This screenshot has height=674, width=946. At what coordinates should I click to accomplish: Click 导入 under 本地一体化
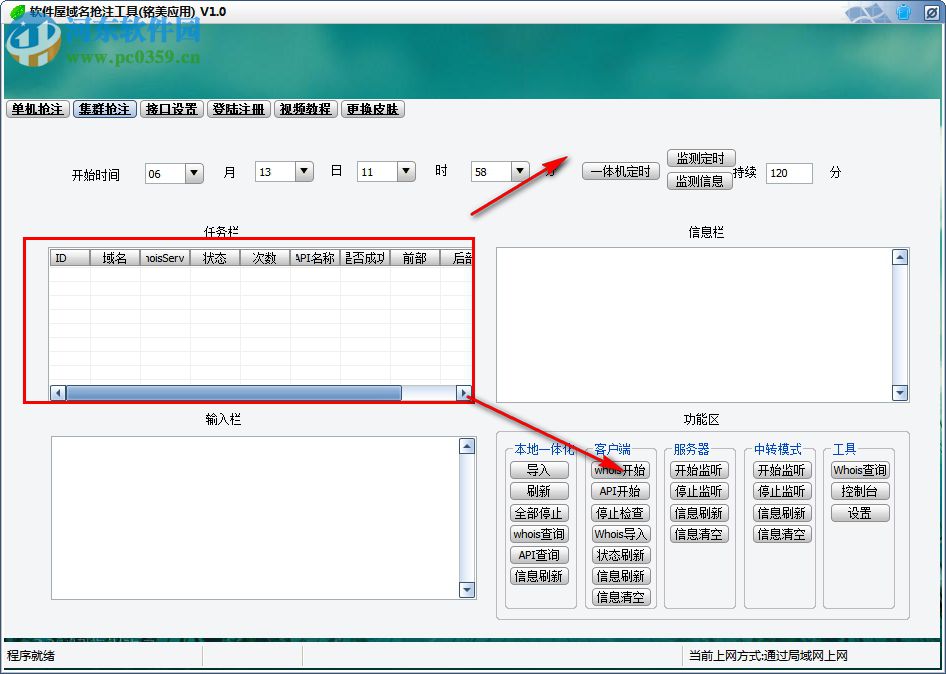click(539, 470)
